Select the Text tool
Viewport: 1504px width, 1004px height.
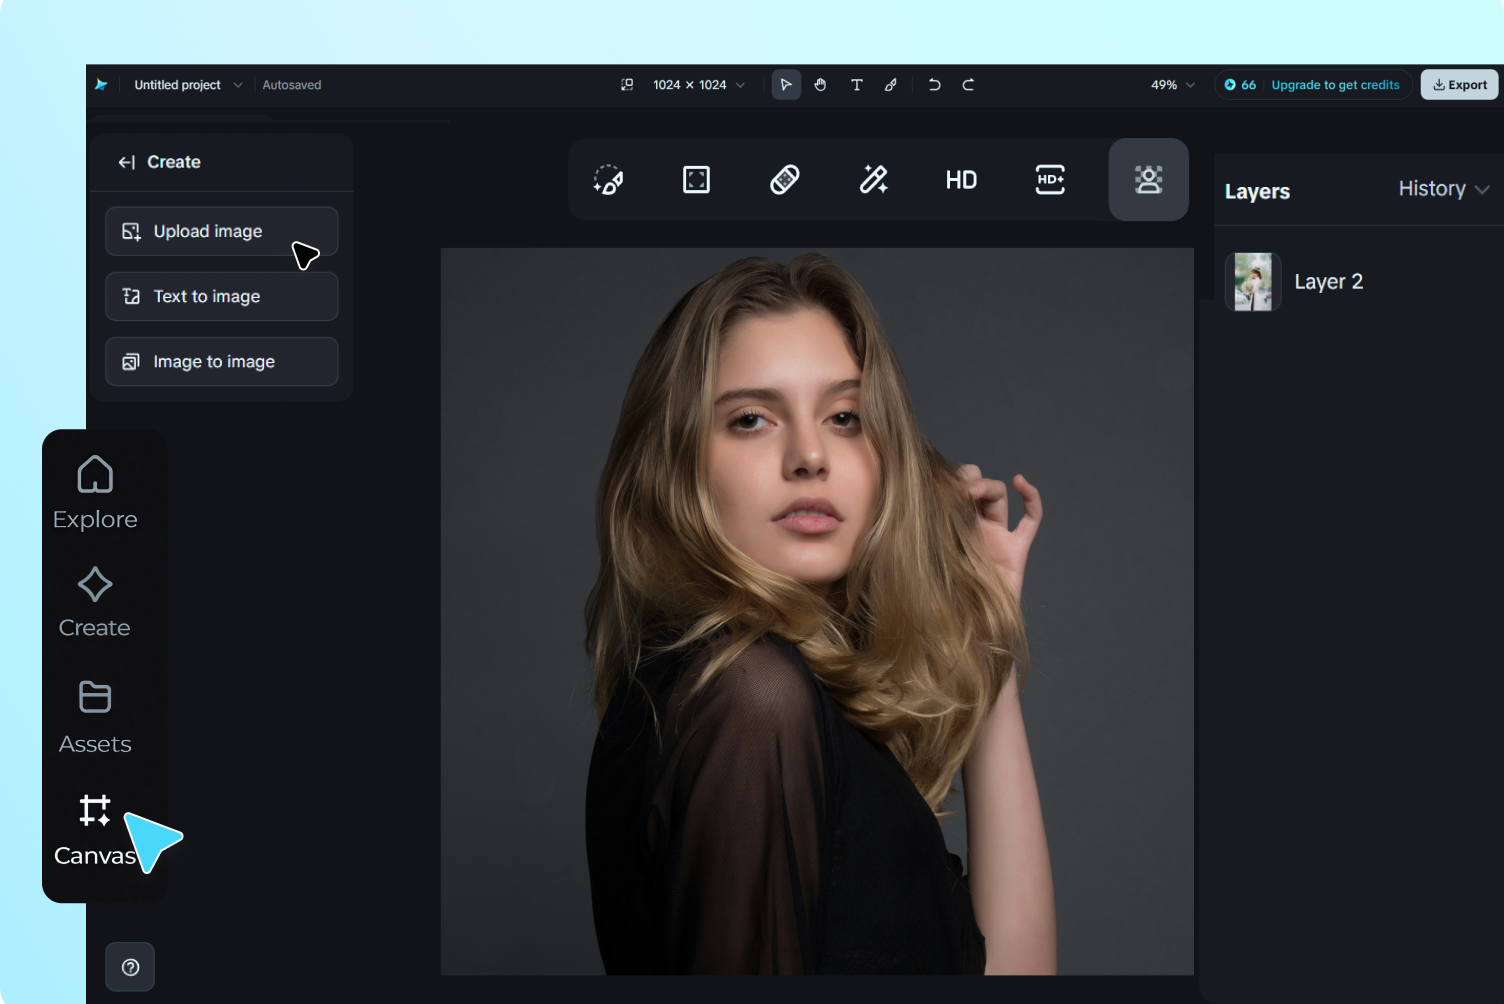pyautogui.click(x=856, y=85)
